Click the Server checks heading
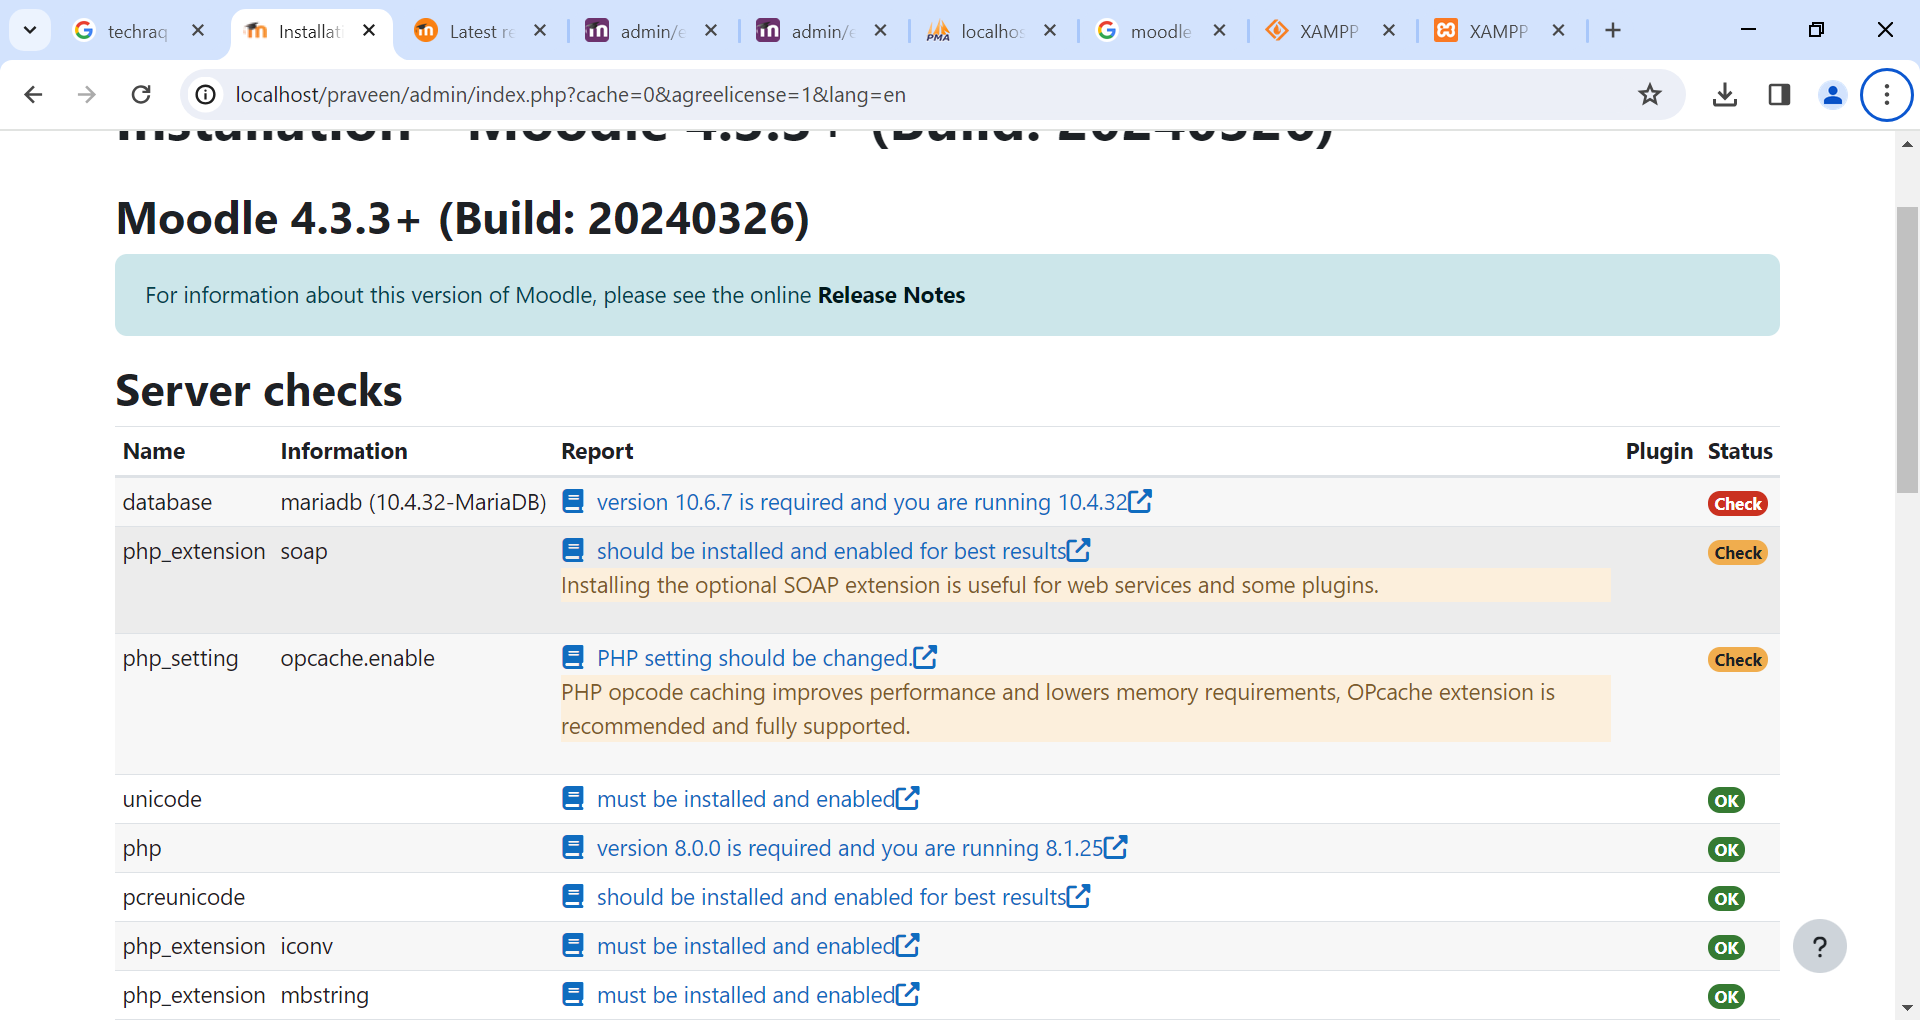 point(259,390)
